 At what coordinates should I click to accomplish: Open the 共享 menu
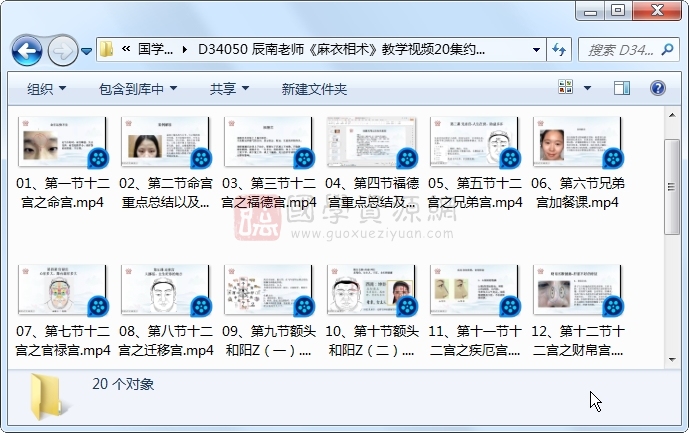[229, 89]
